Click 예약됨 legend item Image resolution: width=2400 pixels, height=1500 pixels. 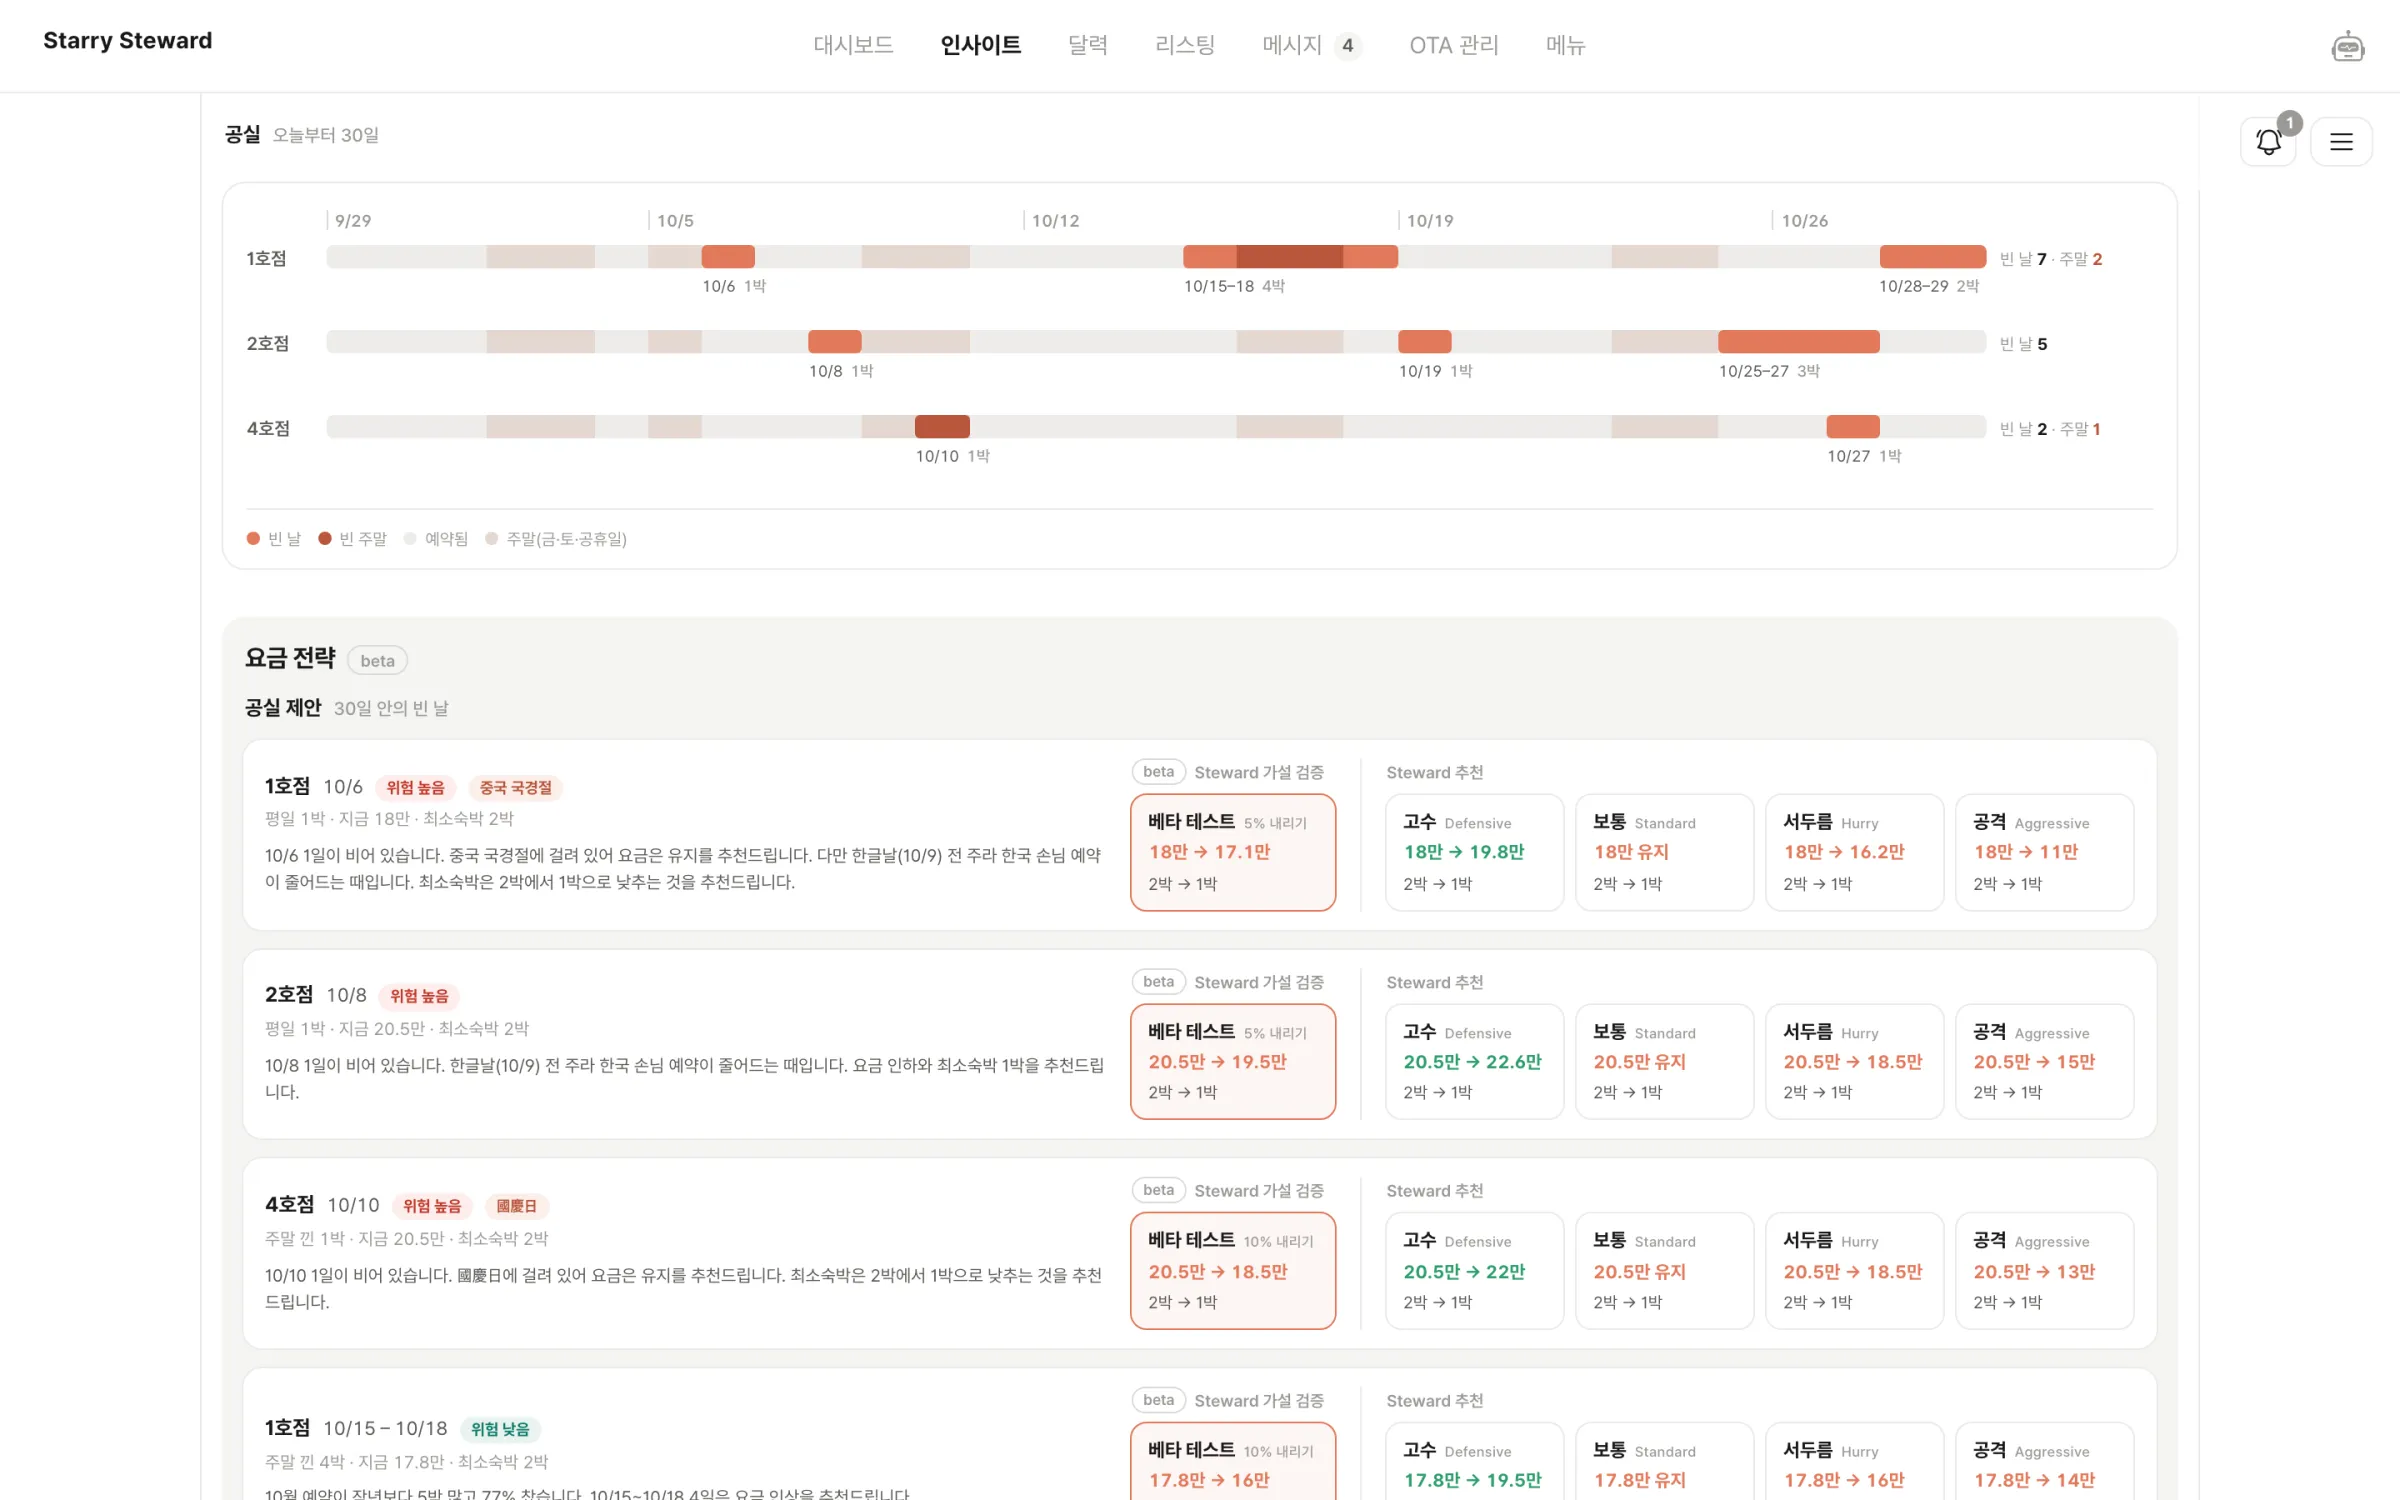coord(436,539)
